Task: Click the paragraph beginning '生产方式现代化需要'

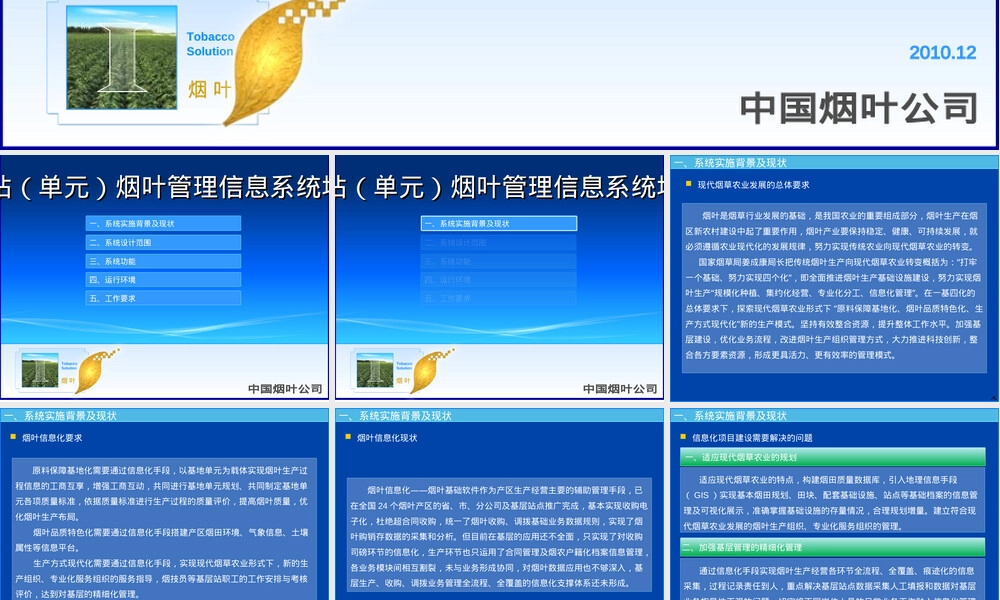Action: click(x=162, y=579)
